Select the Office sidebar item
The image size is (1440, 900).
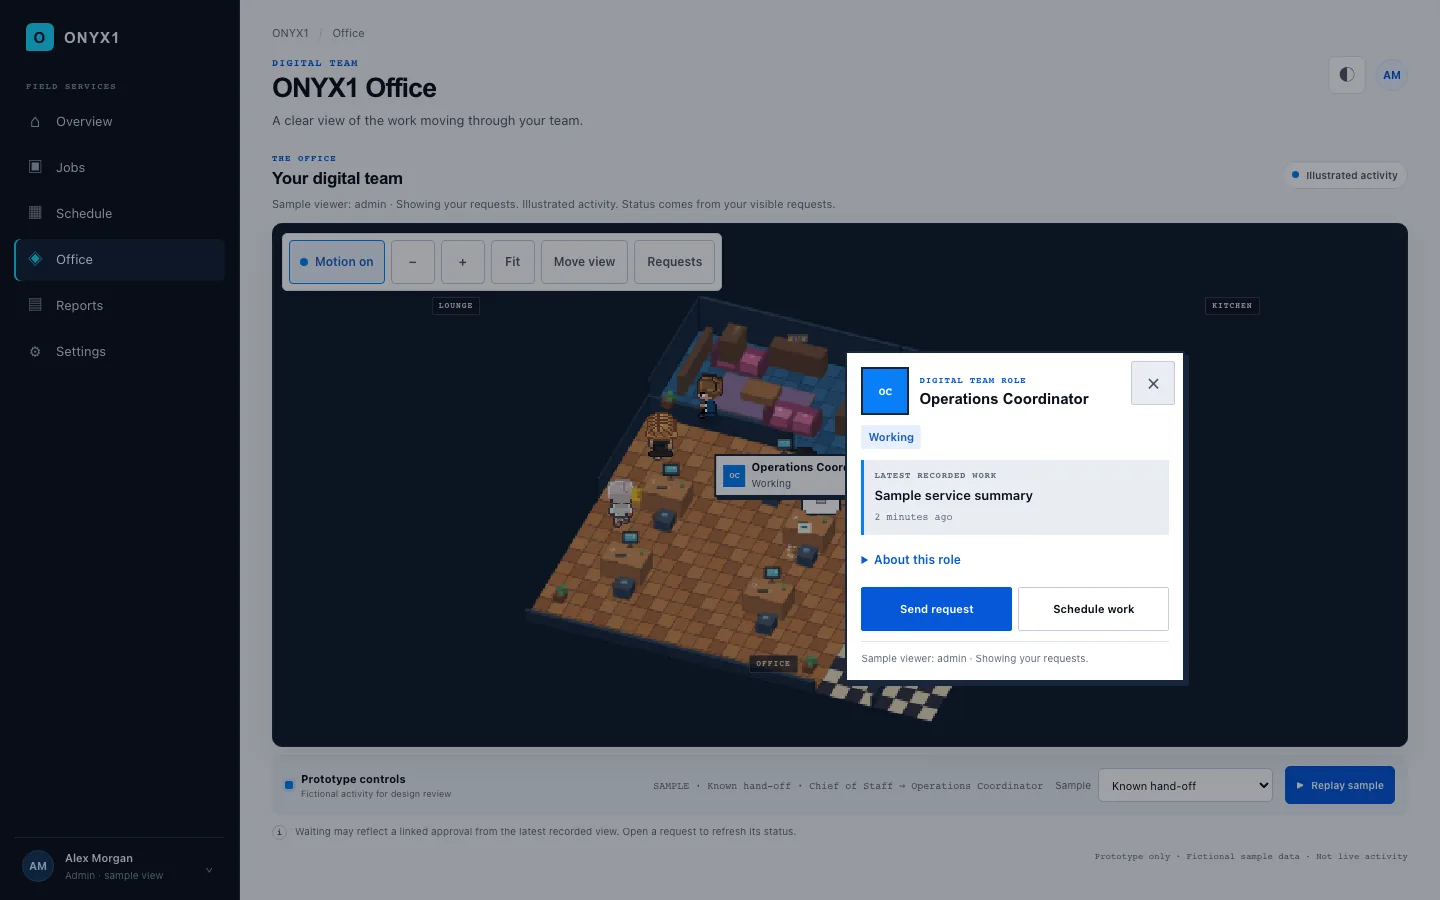click(119, 260)
